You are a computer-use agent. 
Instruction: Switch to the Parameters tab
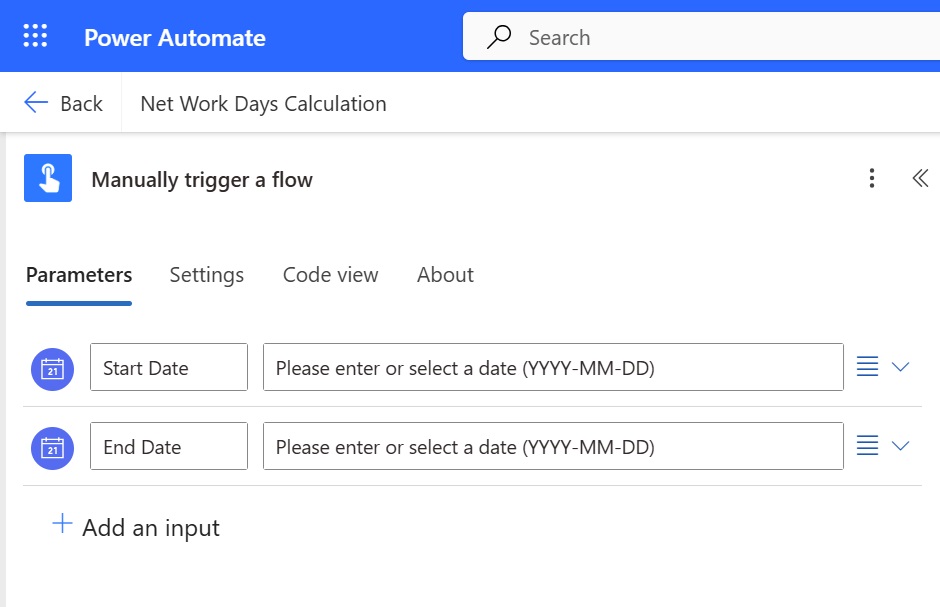[x=79, y=275]
